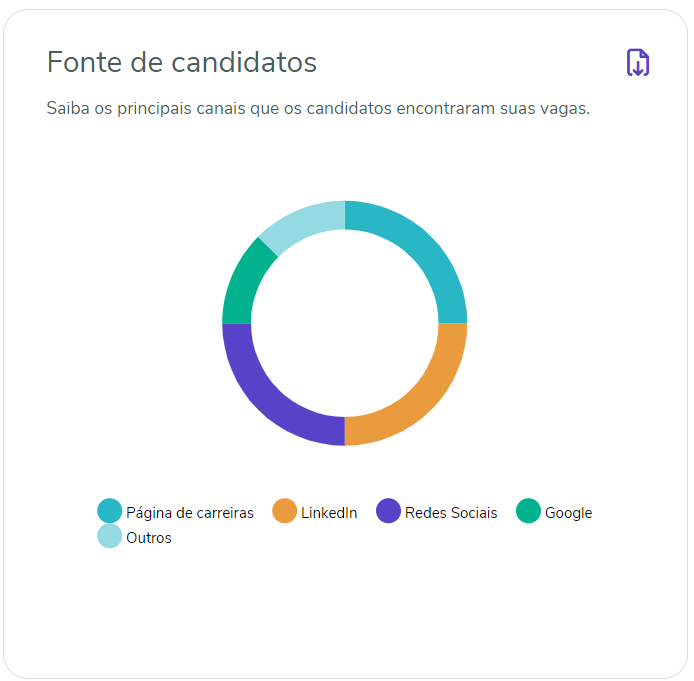Image resolution: width=694 pixels, height=681 pixels.
Task: Click the purple Redes Sociais legend dot
Action: (389, 511)
